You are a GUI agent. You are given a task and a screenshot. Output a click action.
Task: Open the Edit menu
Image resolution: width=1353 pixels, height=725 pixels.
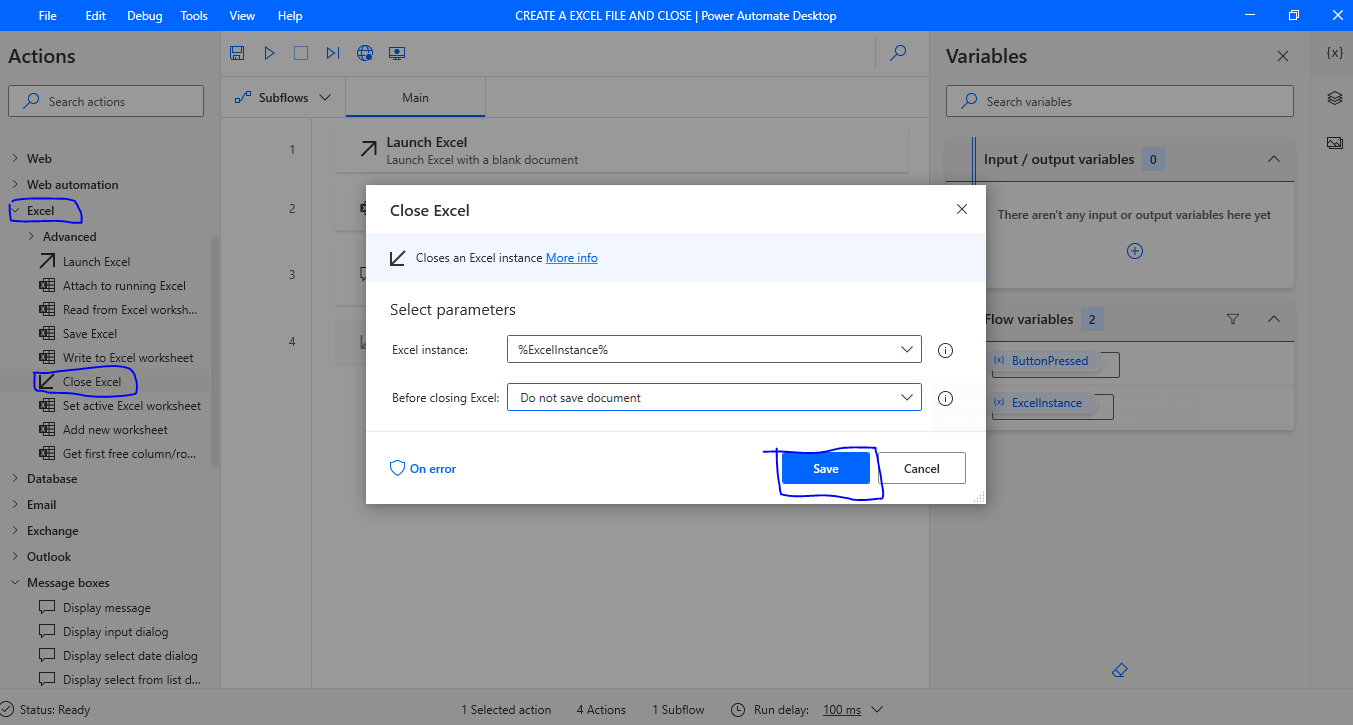click(96, 16)
